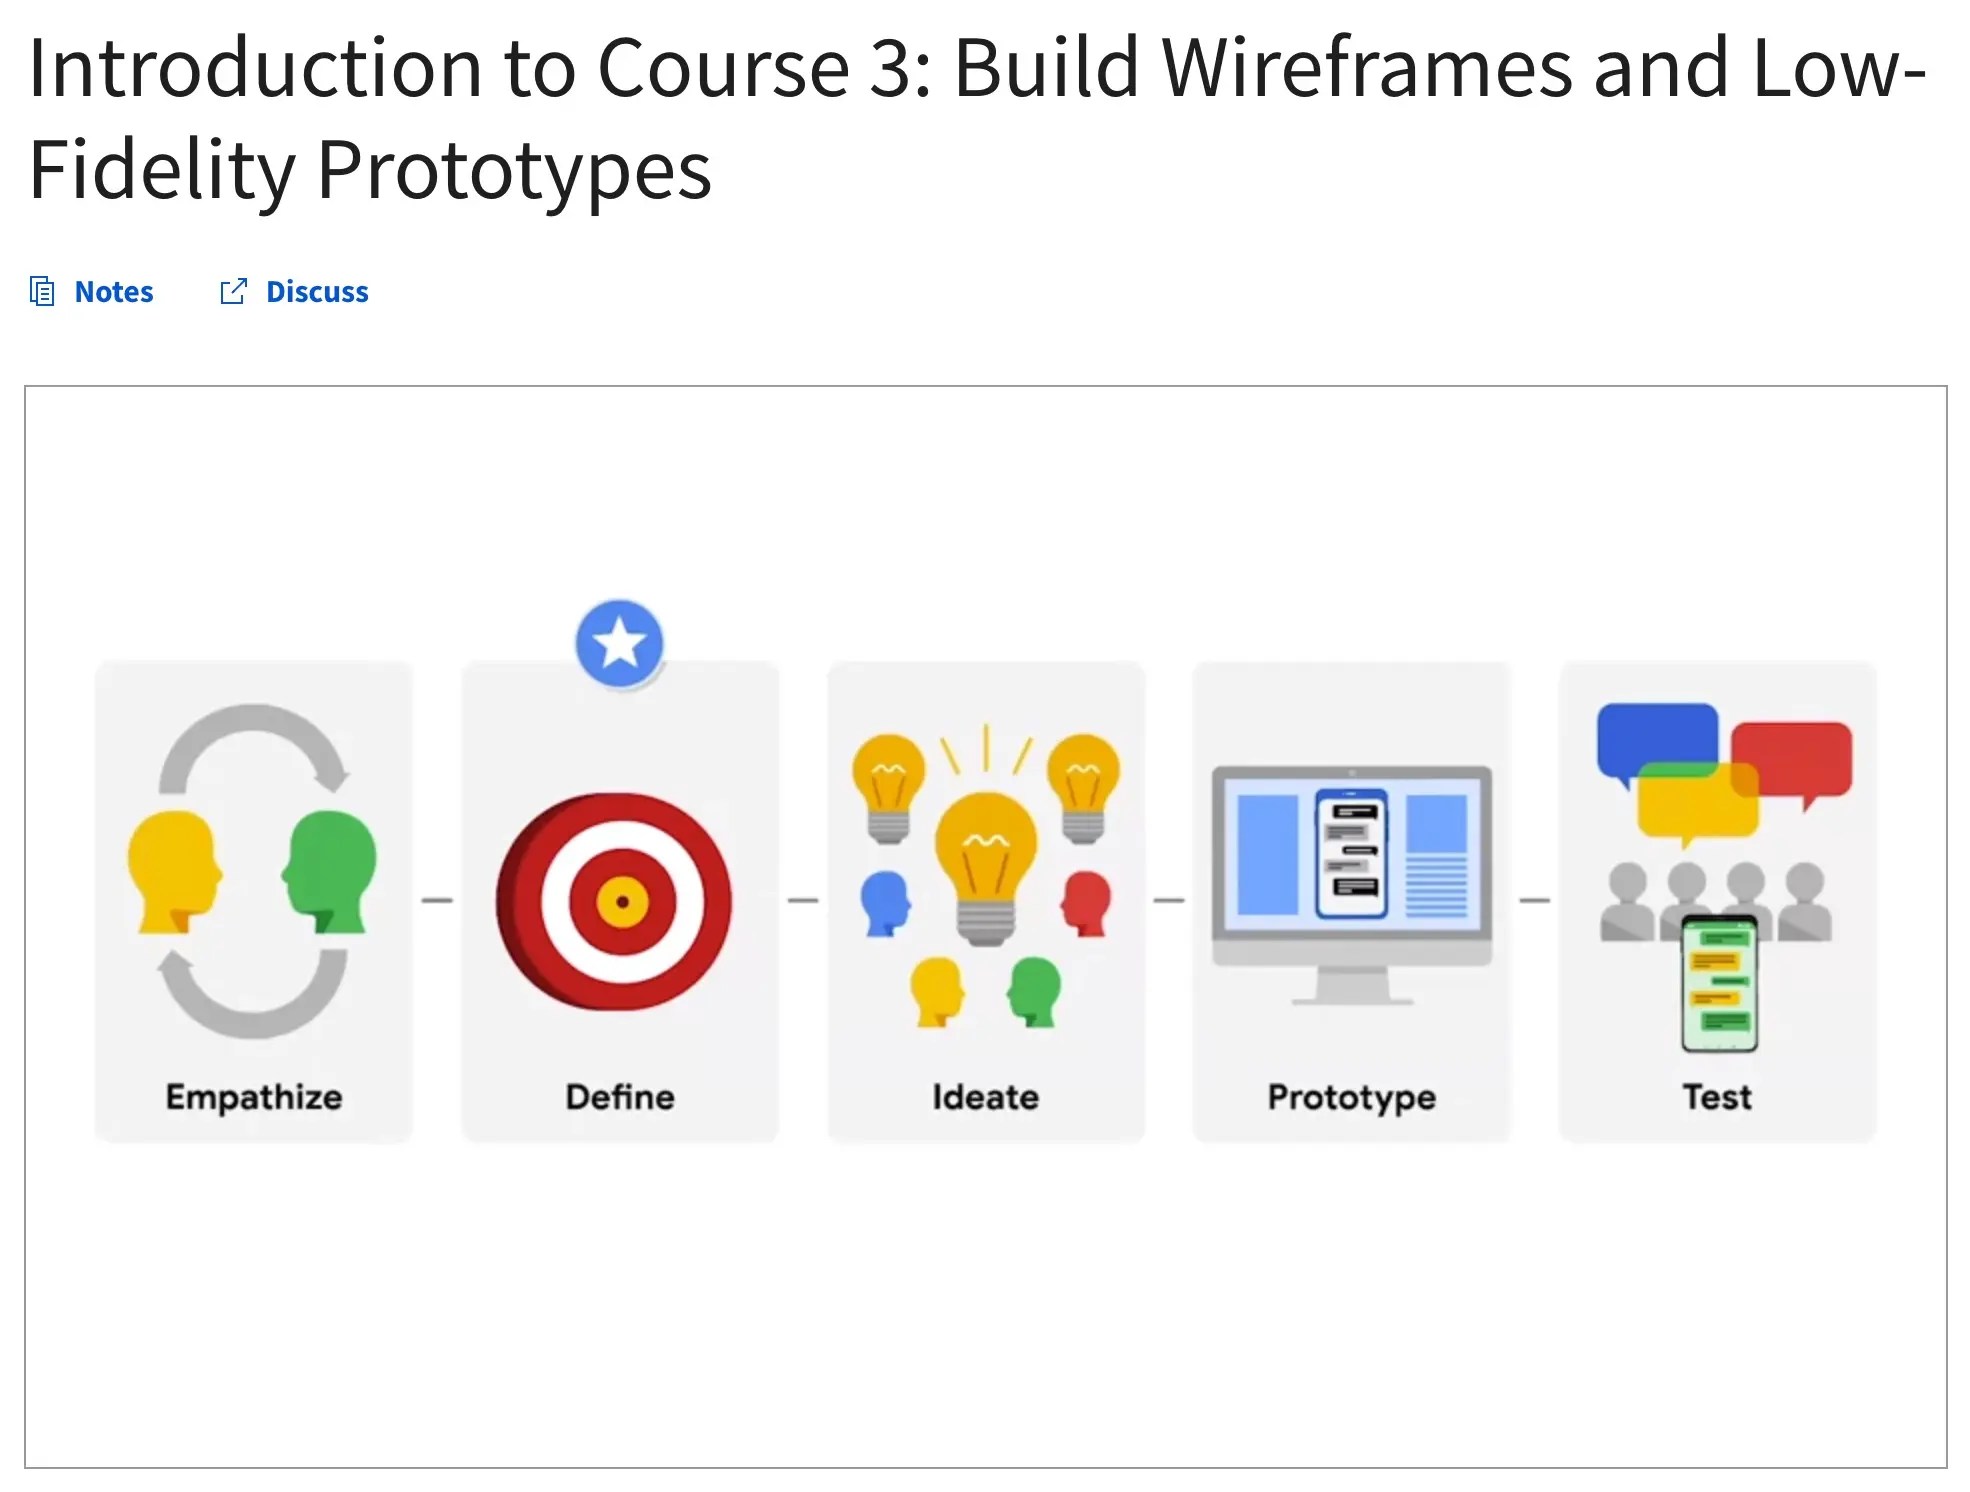Image resolution: width=1970 pixels, height=1492 pixels.
Task: Open the Notes panel
Action: tap(113, 291)
